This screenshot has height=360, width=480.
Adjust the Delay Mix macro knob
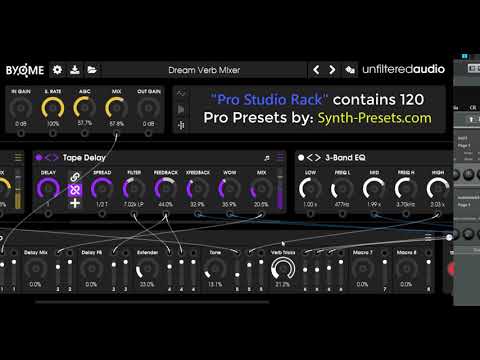(x=35, y=269)
